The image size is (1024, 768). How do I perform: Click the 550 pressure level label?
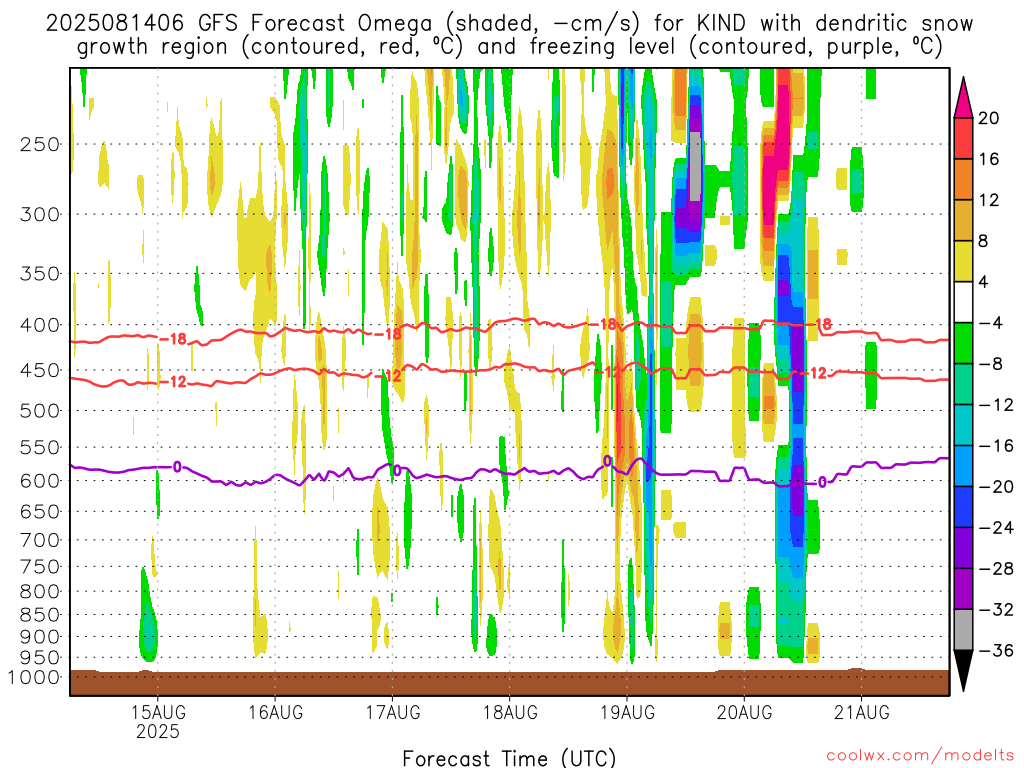click(x=40, y=447)
